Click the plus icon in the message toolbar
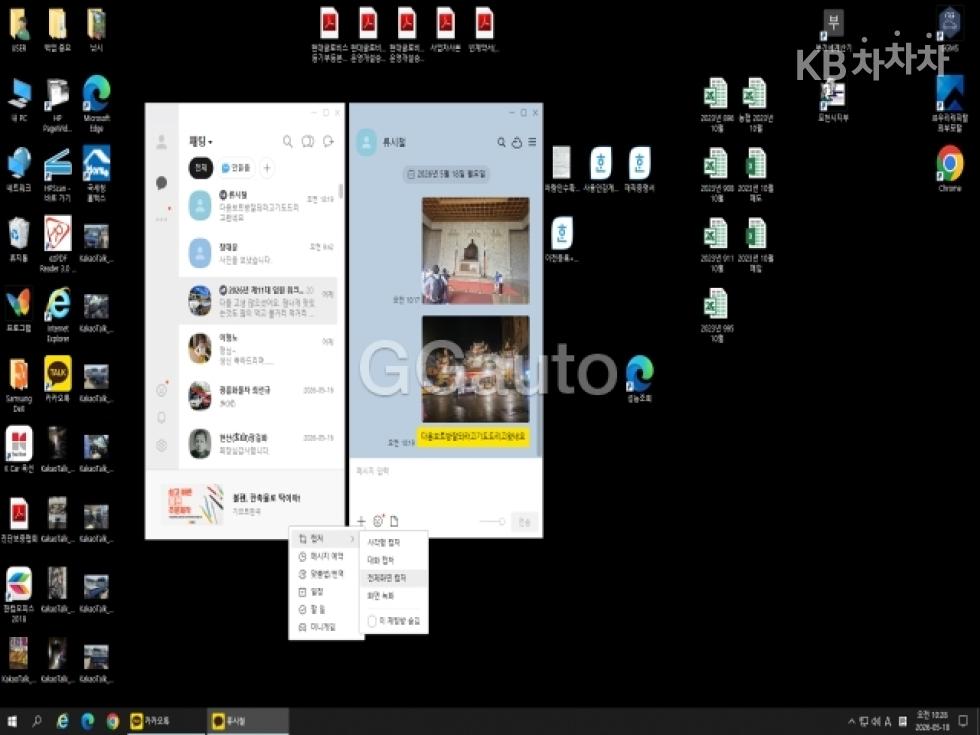This screenshot has height=735, width=980. 361,521
